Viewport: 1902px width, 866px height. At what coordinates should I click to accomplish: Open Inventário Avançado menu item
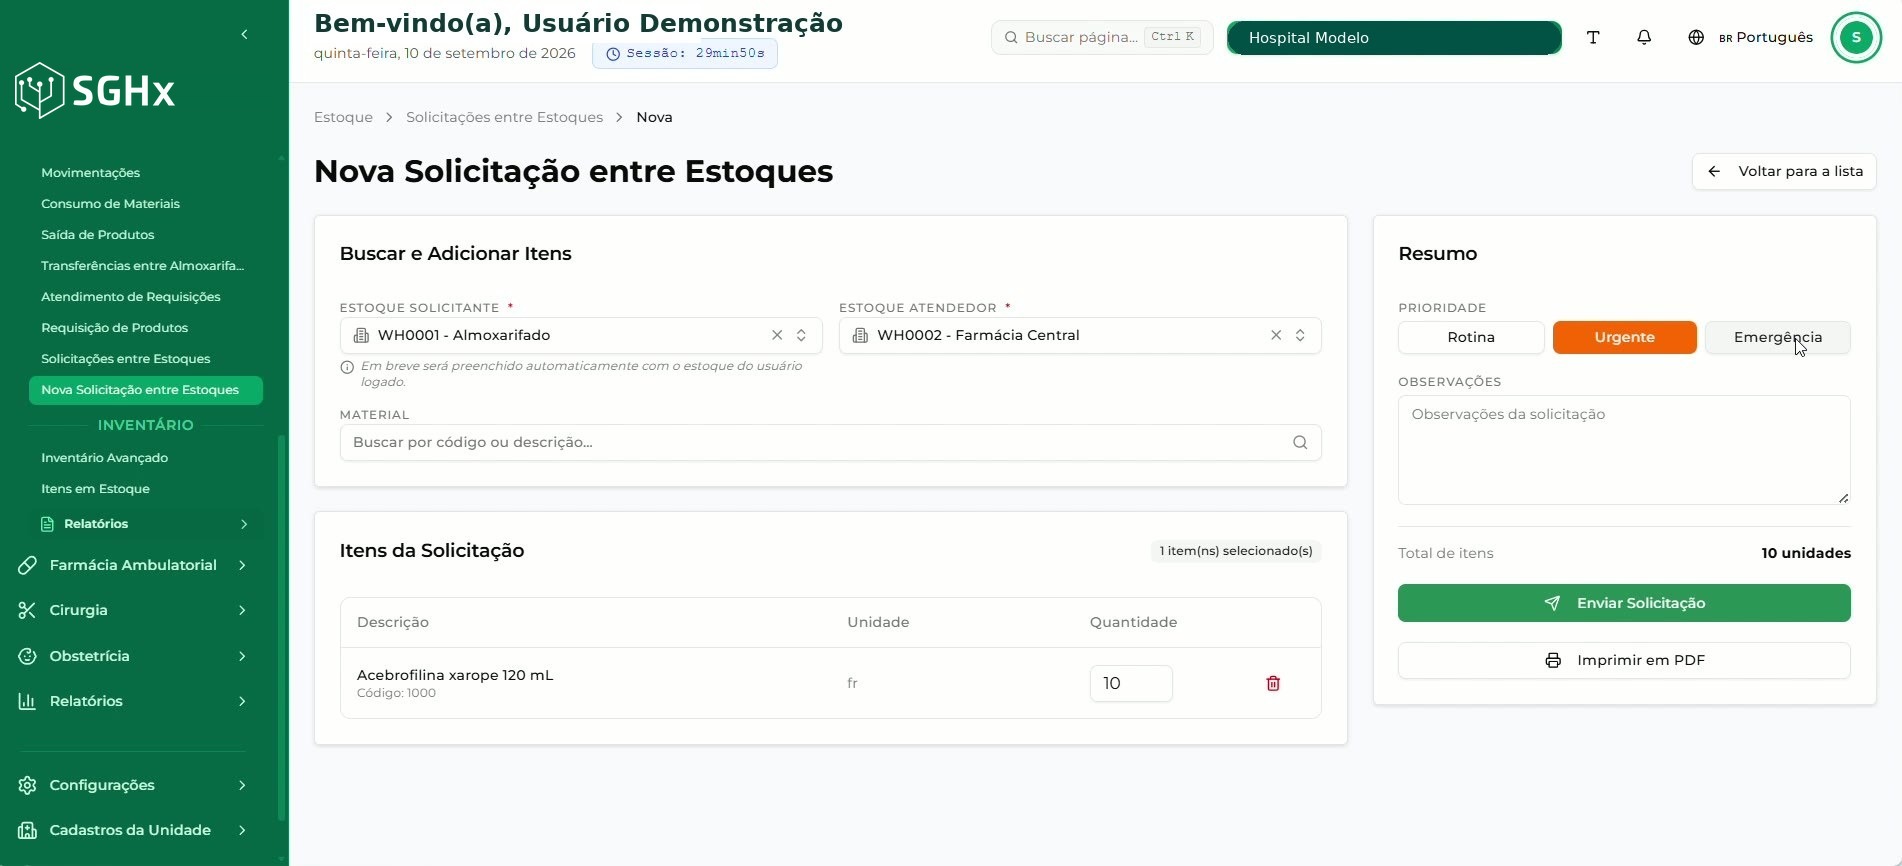point(104,458)
